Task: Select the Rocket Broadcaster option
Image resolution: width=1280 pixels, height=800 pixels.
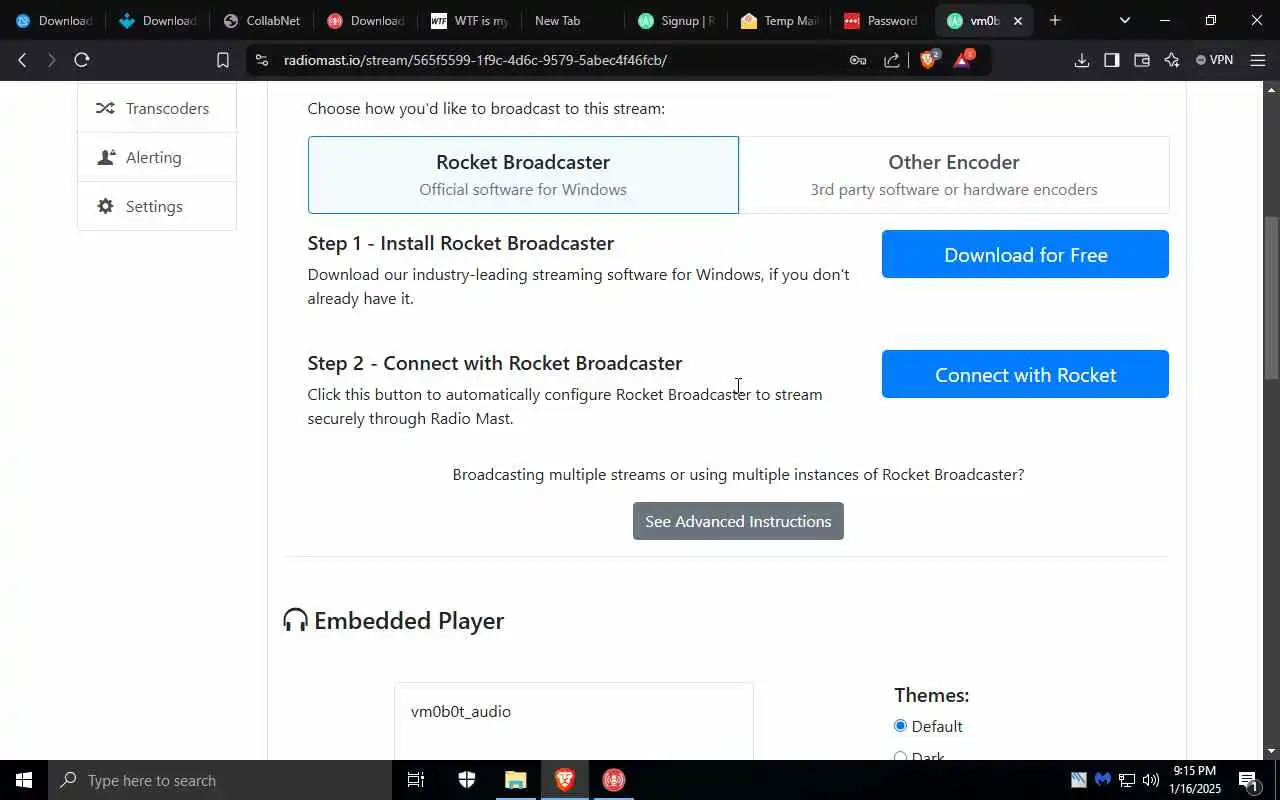Action: (x=523, y=175)
